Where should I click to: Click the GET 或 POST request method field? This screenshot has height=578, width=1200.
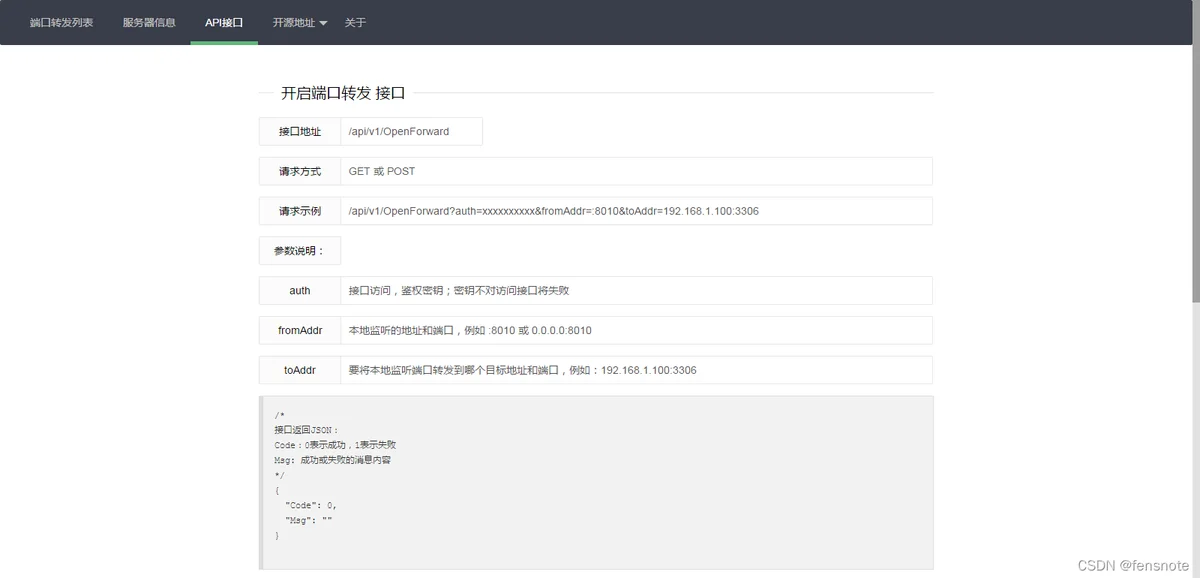pos(636,171)
